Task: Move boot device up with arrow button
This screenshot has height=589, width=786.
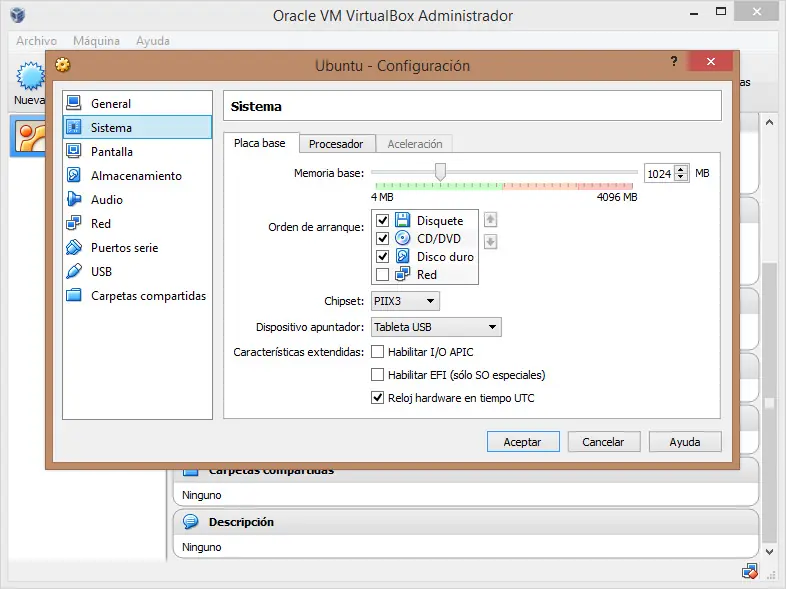Action: click(x=490, y=219)
